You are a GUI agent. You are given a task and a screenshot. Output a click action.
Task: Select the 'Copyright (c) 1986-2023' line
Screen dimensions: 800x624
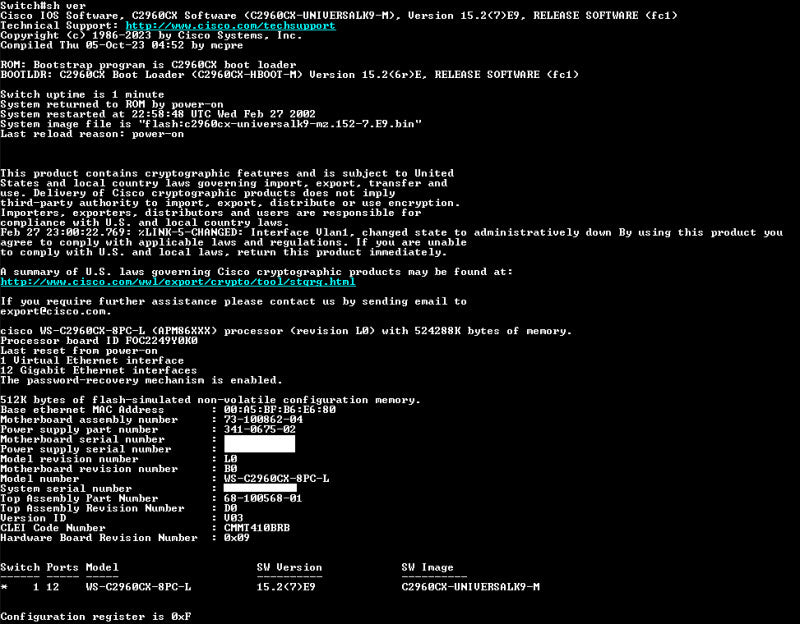click(x=151, y=36)
